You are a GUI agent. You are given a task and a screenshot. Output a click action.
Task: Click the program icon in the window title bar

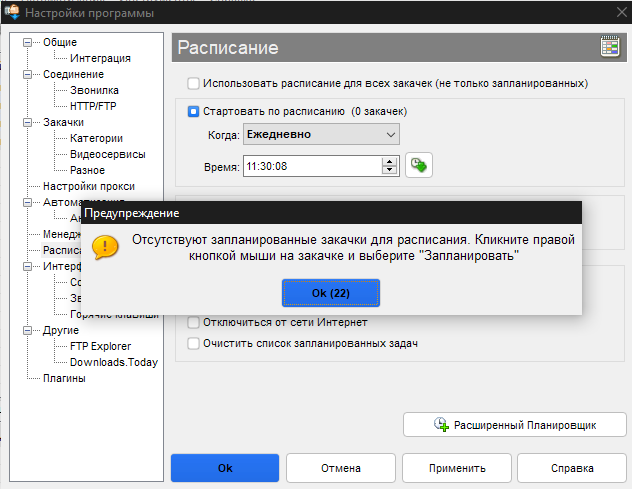[x=12, y=12]
